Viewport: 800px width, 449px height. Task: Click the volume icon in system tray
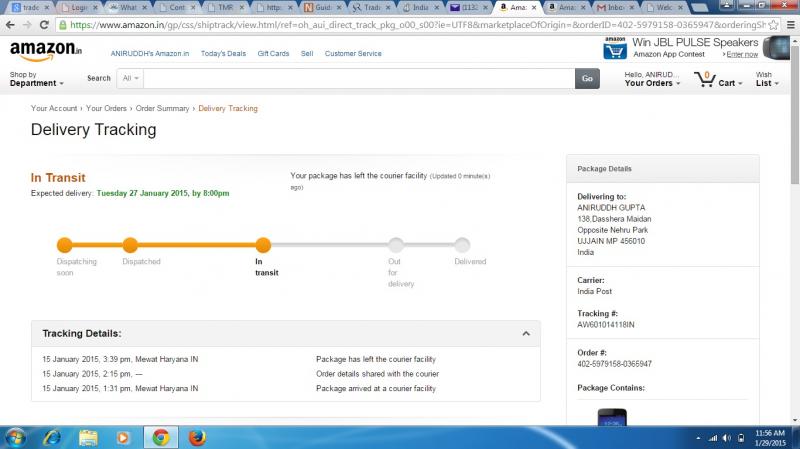[727, 438]
